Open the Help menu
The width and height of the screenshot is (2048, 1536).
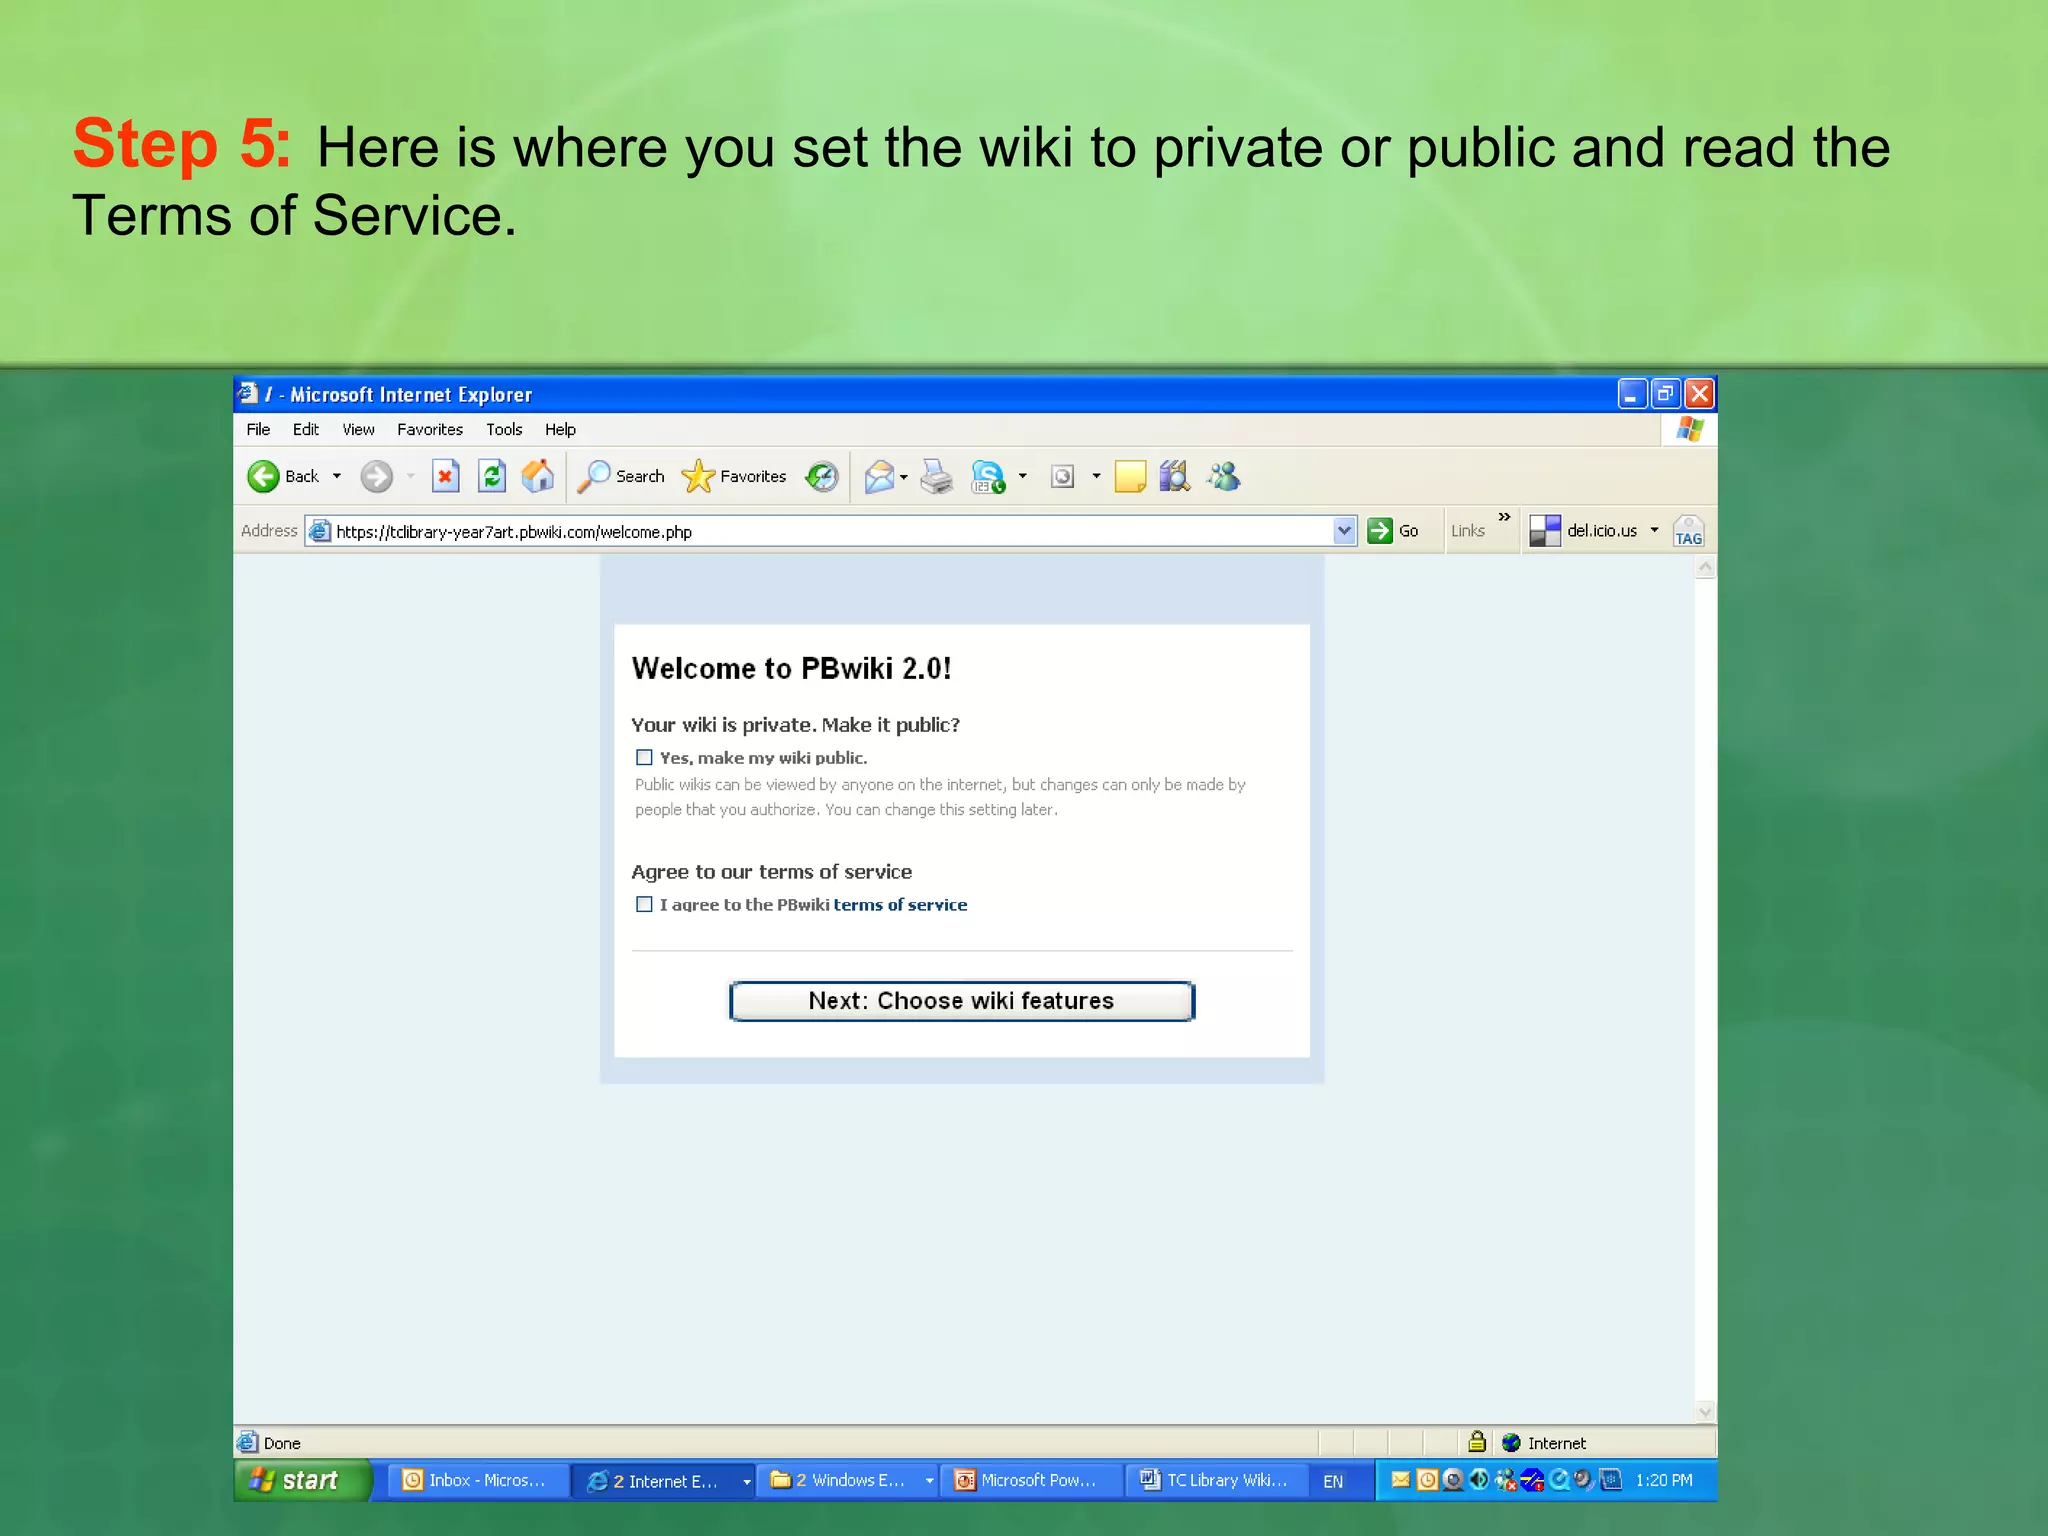coord(560,429)
